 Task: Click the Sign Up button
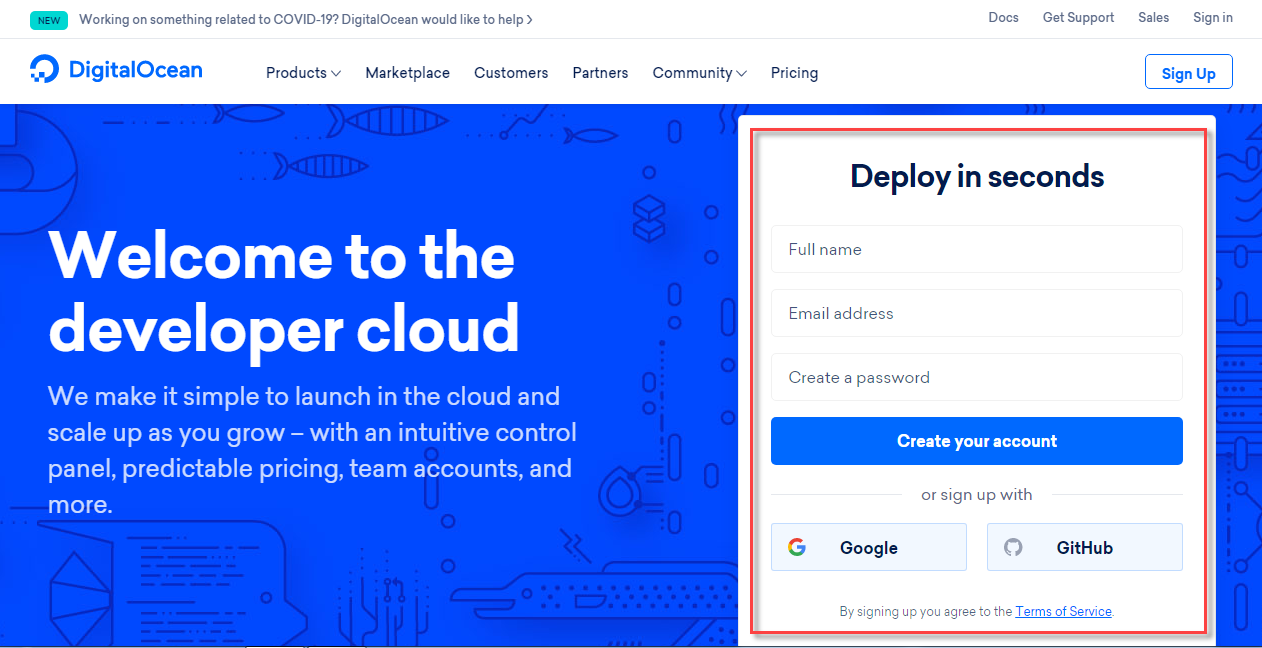1188,72
